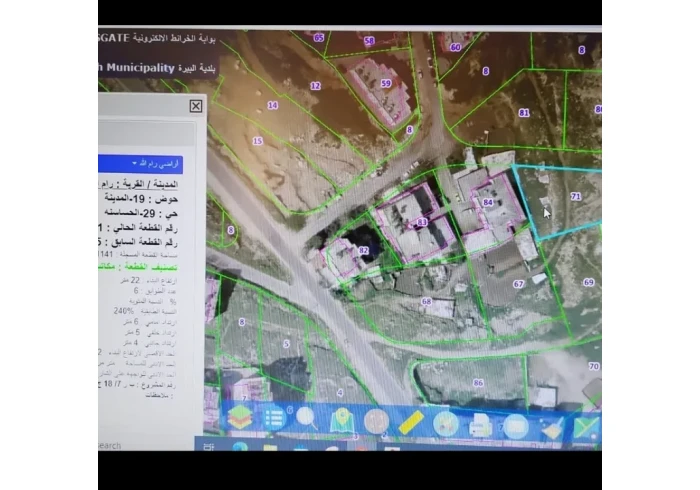Click the map location pin icon
Viewport: 700px width, 490px height.
(341, 420)
